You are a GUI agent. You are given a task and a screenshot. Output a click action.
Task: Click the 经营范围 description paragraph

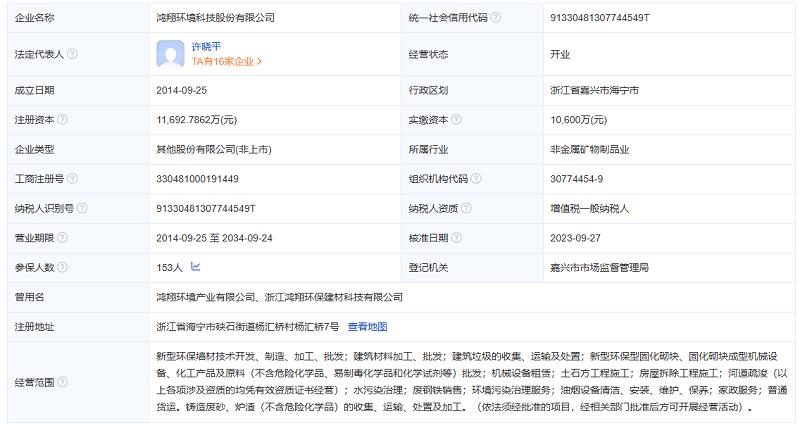point(472,382)
